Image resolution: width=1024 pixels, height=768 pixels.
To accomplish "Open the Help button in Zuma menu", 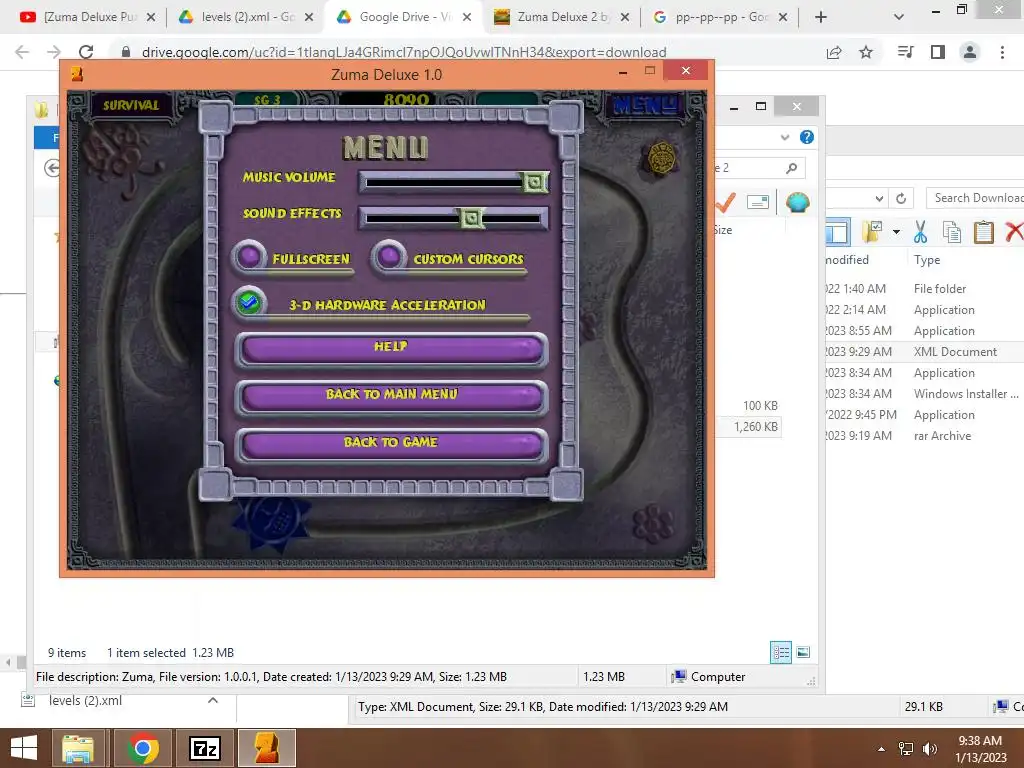I will [x=391, y=349].
